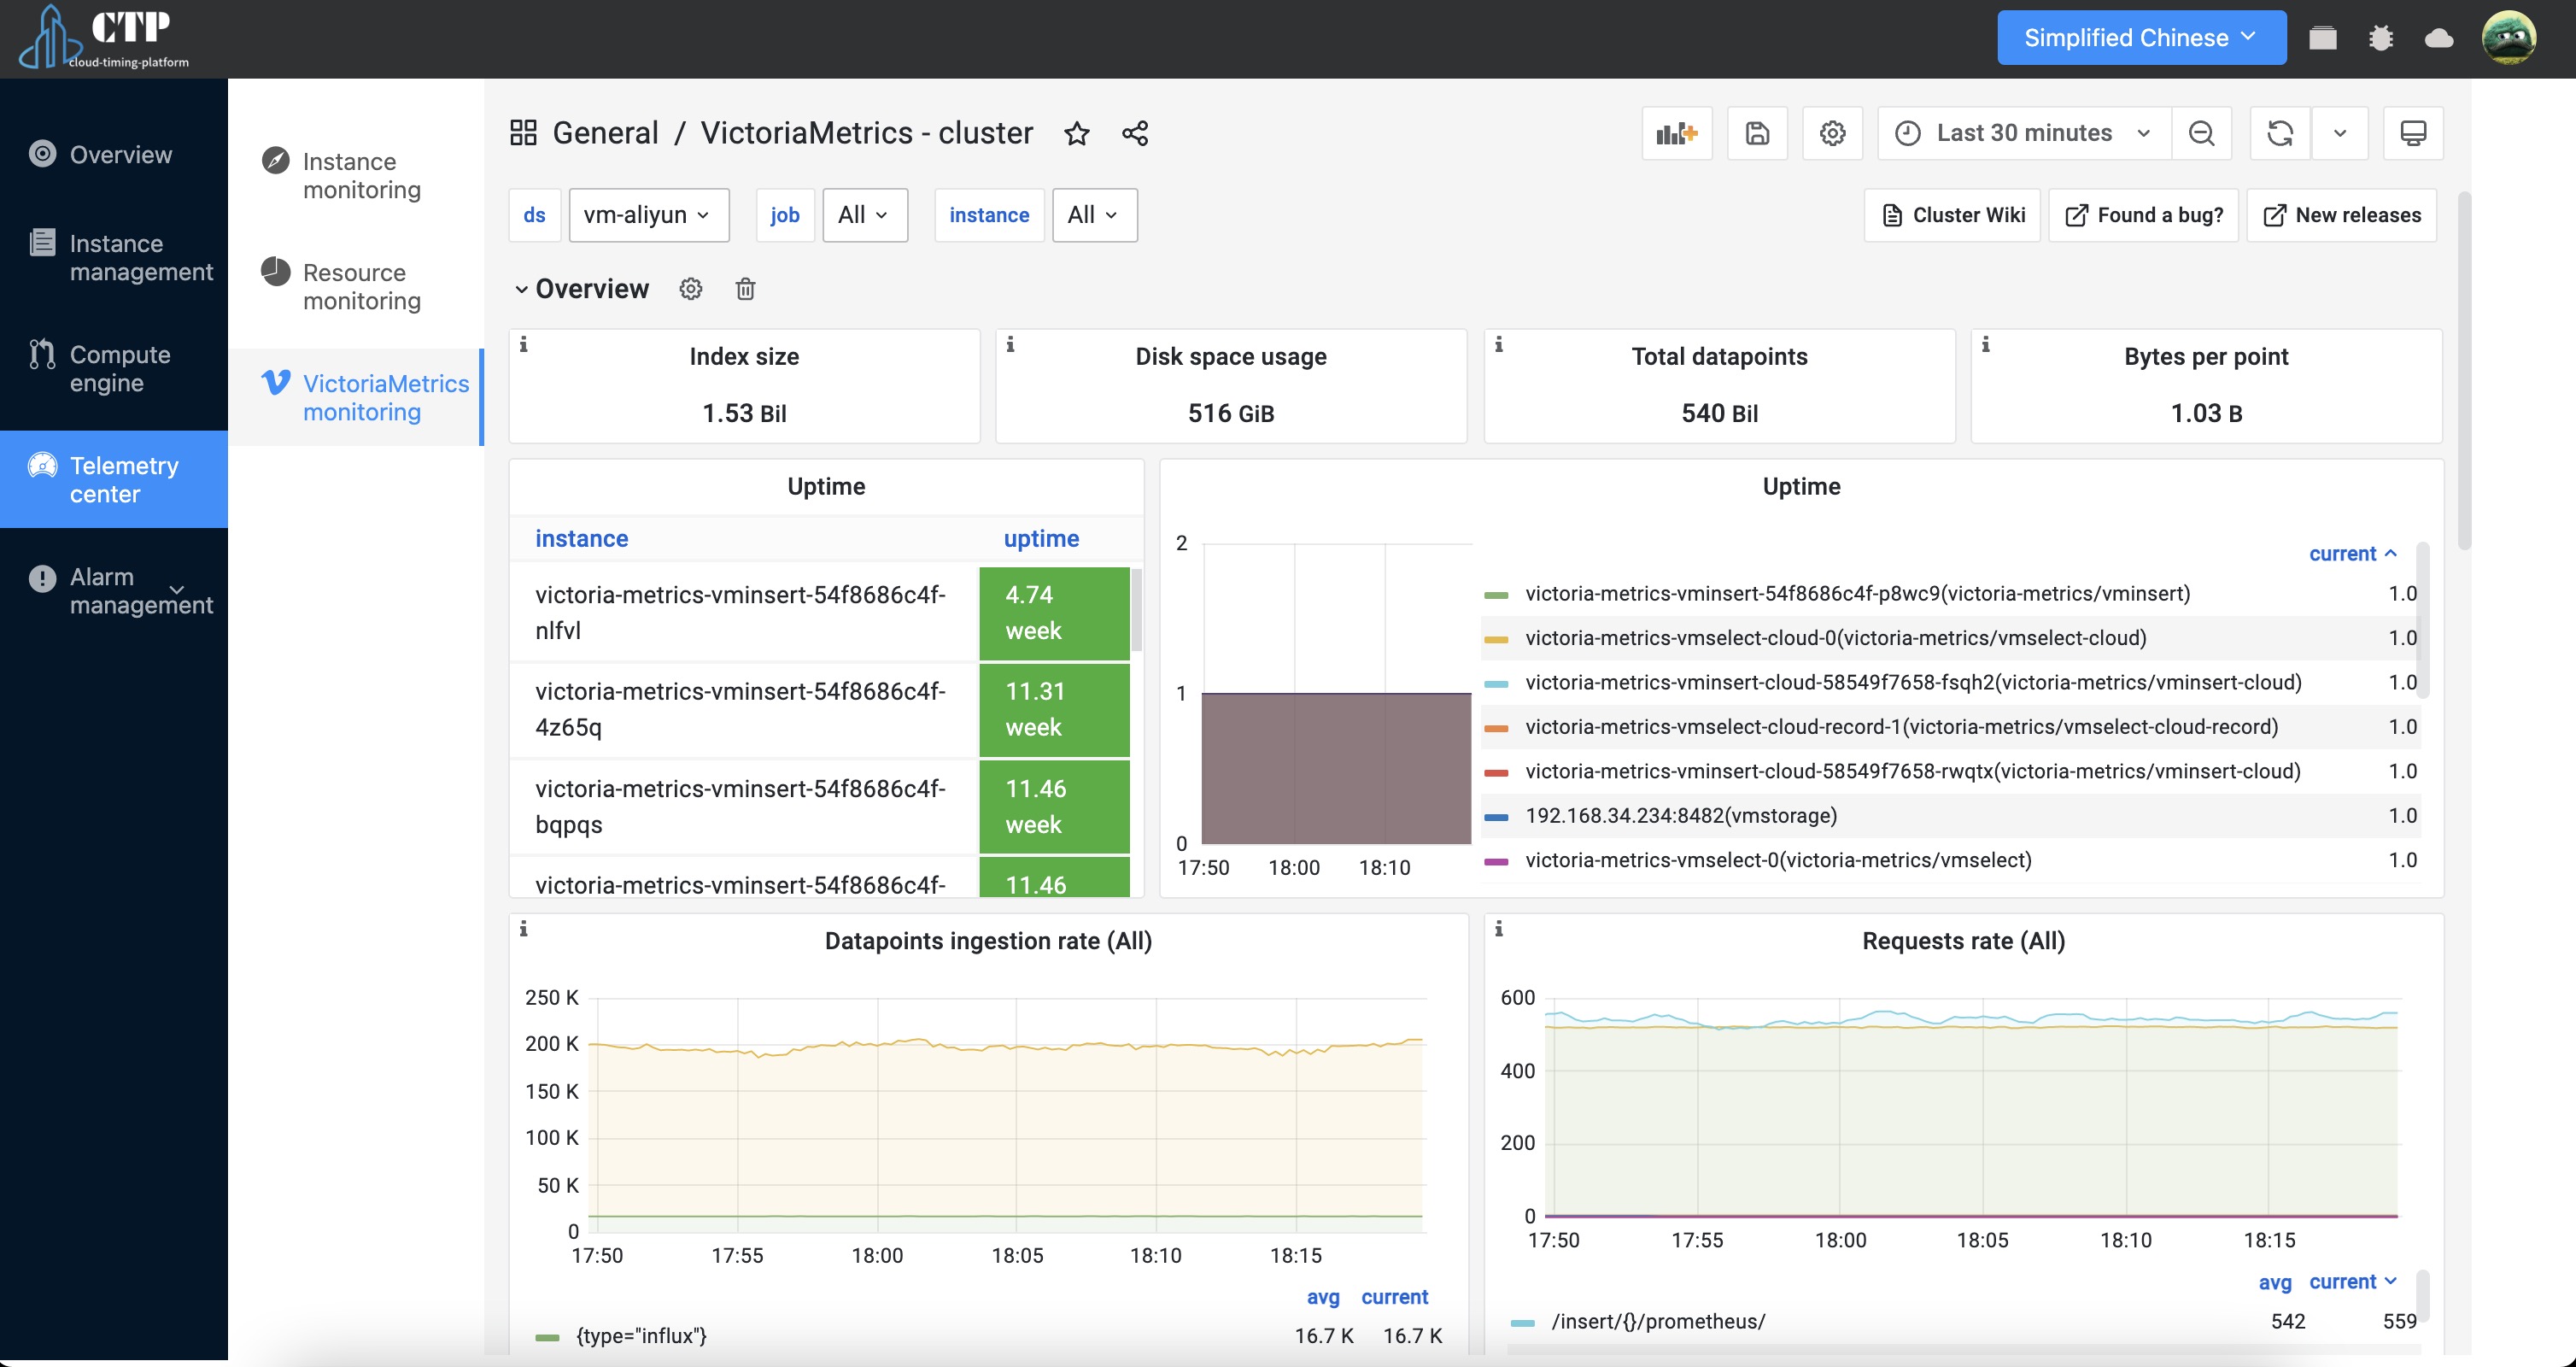Toggle vmselect-cloud-record-1 series in legend
Screen dimensions: 2576x1367
(1901, 727)
